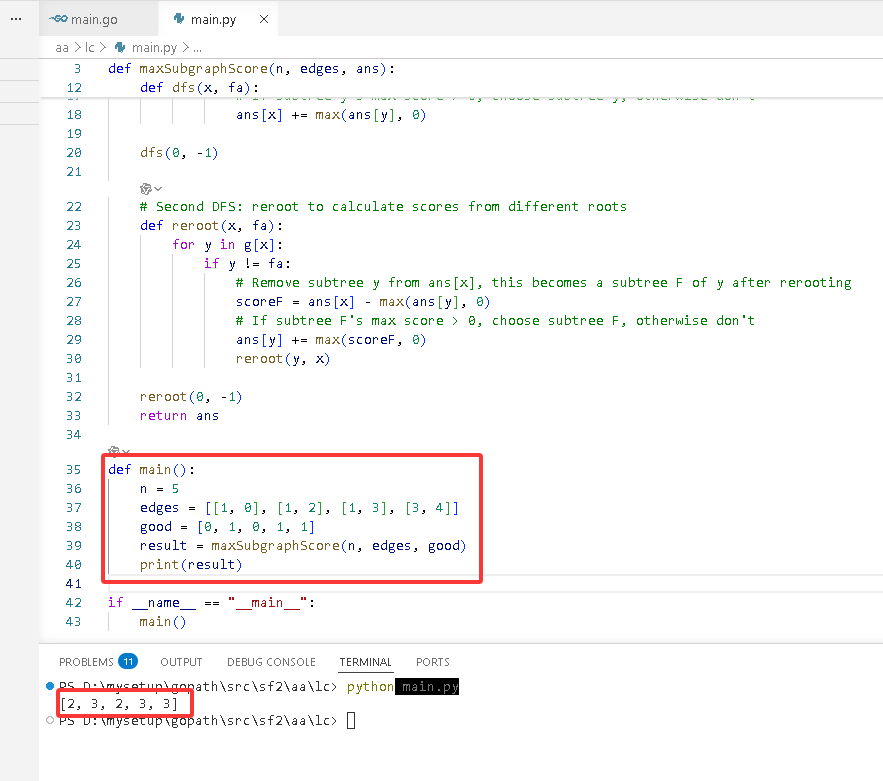Click 'ans[x] += max(ans[y], 0)' on line 18
This screenshot has width=883, height=781.
click(331, 115)
